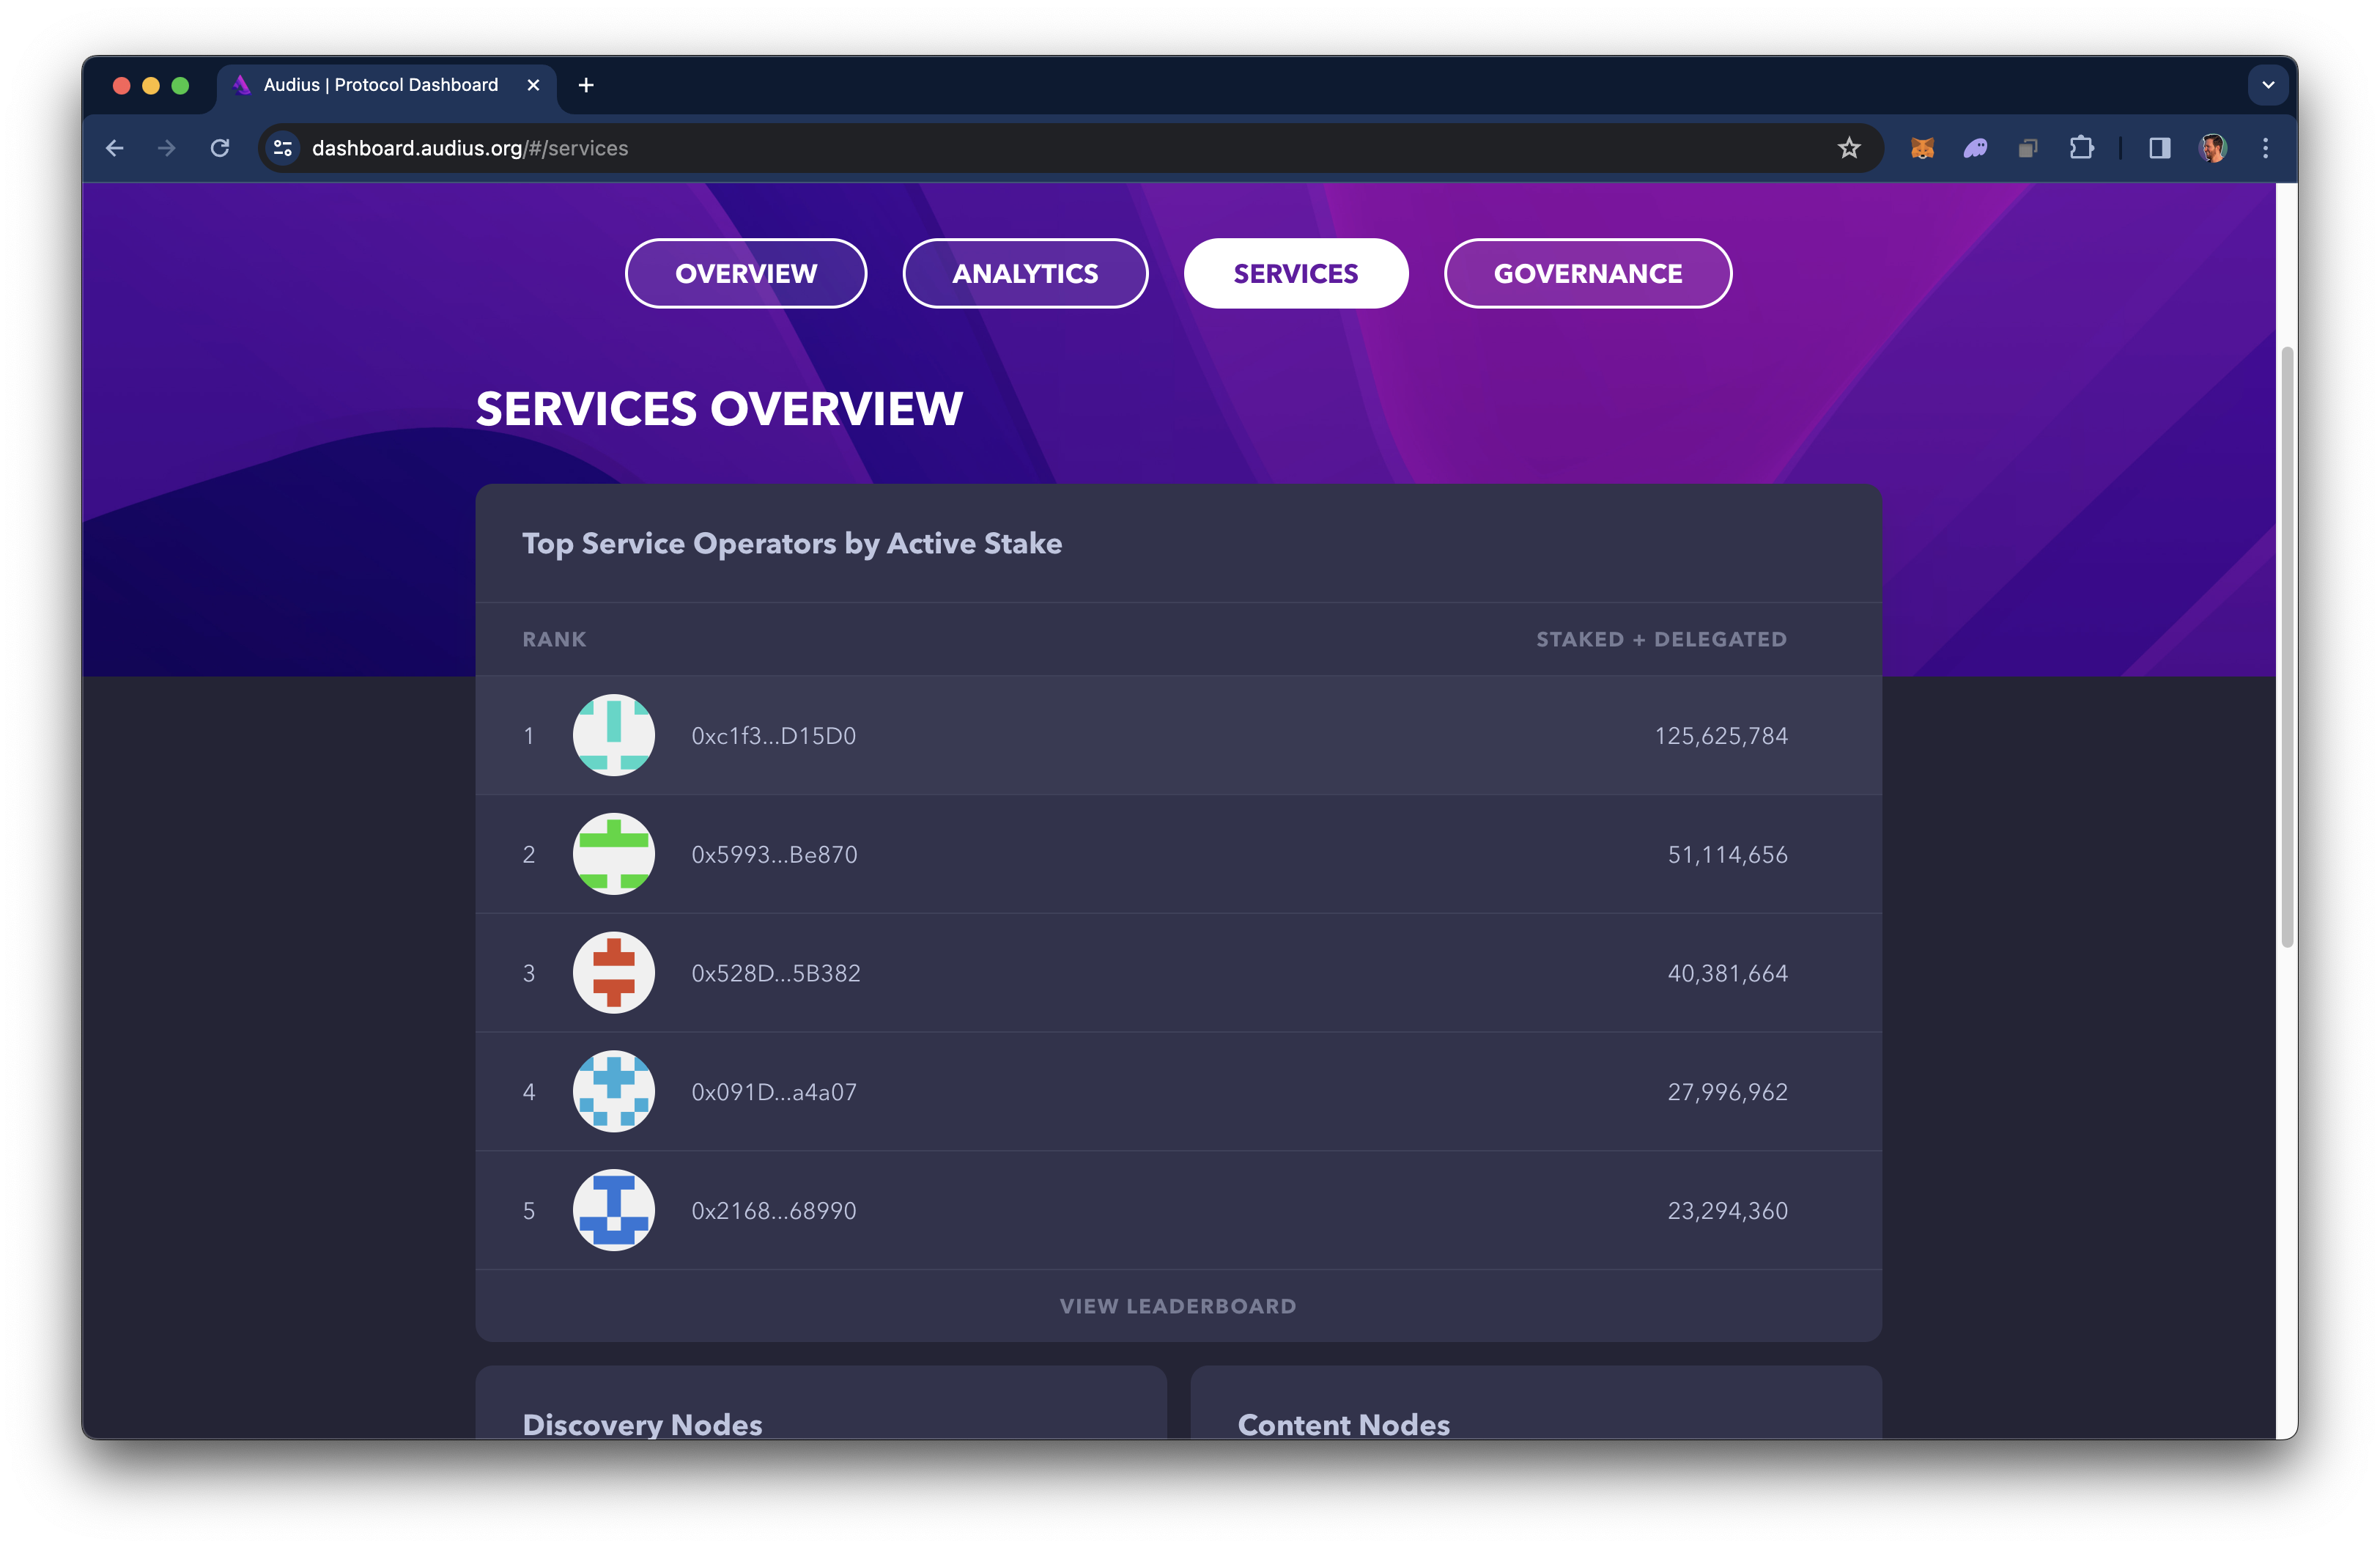Open rank 1 operator 0xc1f3...D15D0

point(773,736)
